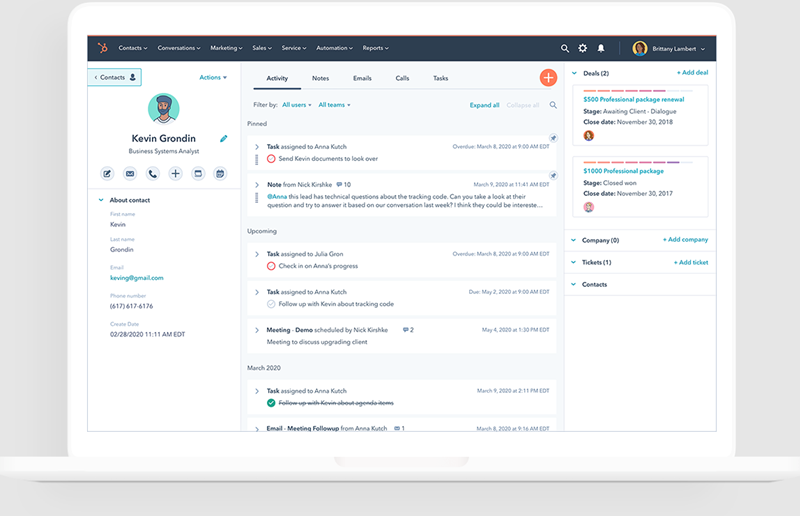The width and height of the screenshot is (800, 516).
Task: Click the schedule meeting calendar icon
Action: point(220,174)
